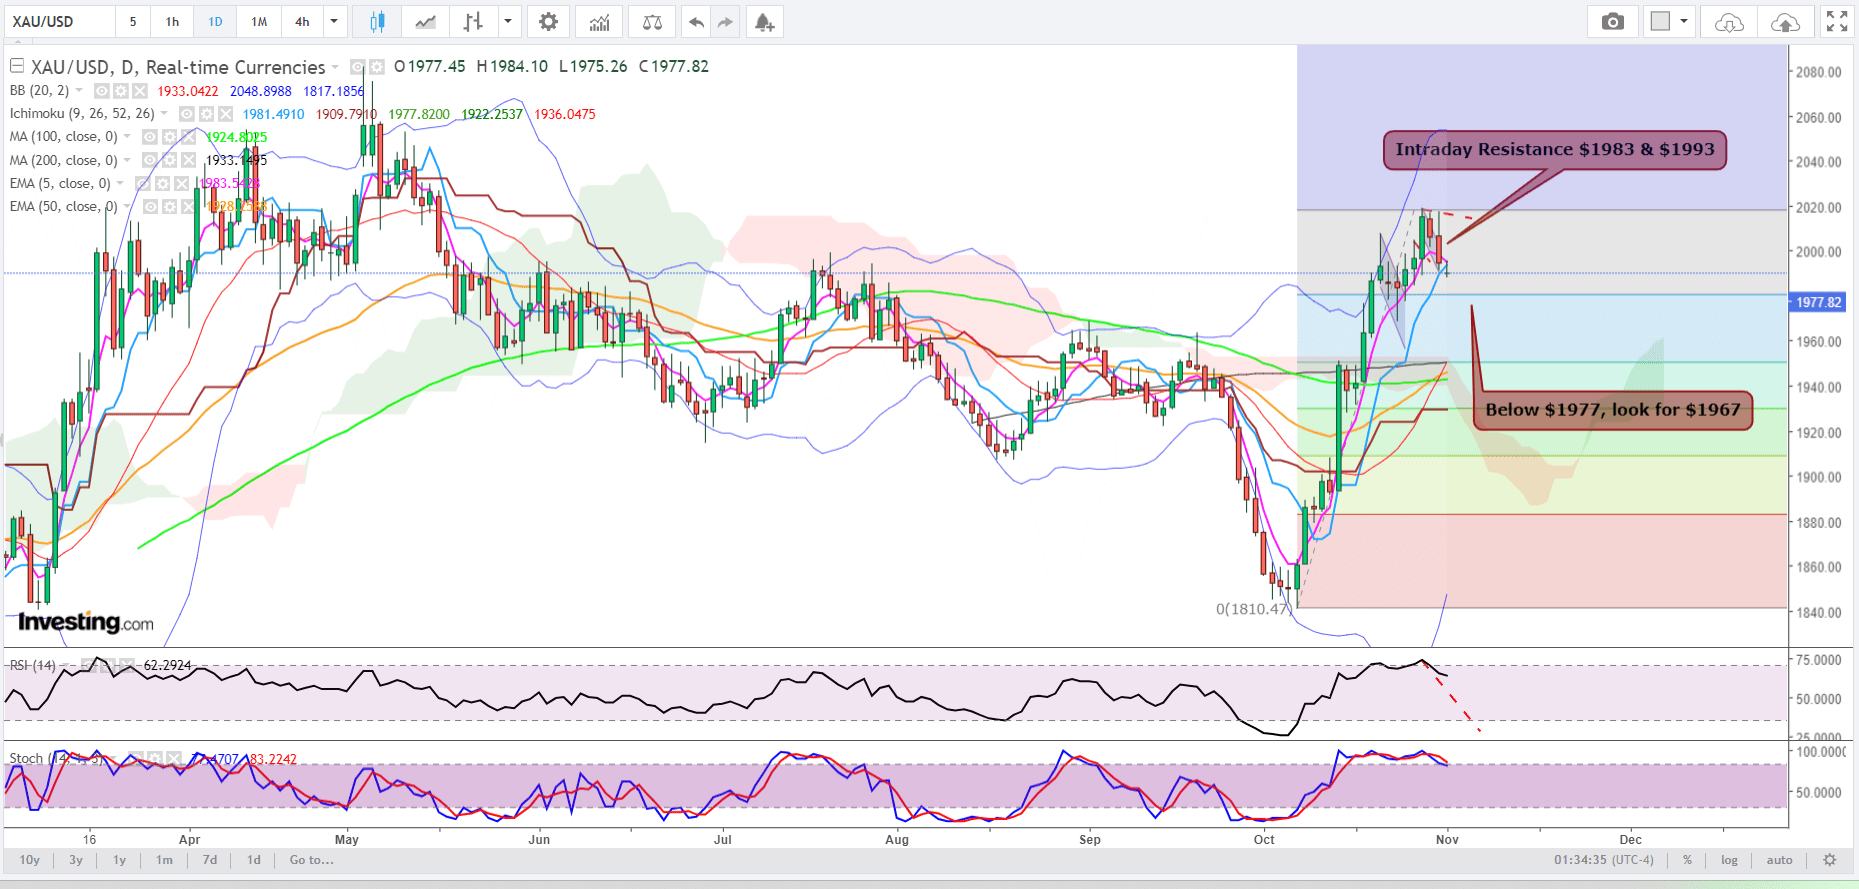Toggle auto scale button
This screenshot has height=889, width=1859.
coord(1780,860)
